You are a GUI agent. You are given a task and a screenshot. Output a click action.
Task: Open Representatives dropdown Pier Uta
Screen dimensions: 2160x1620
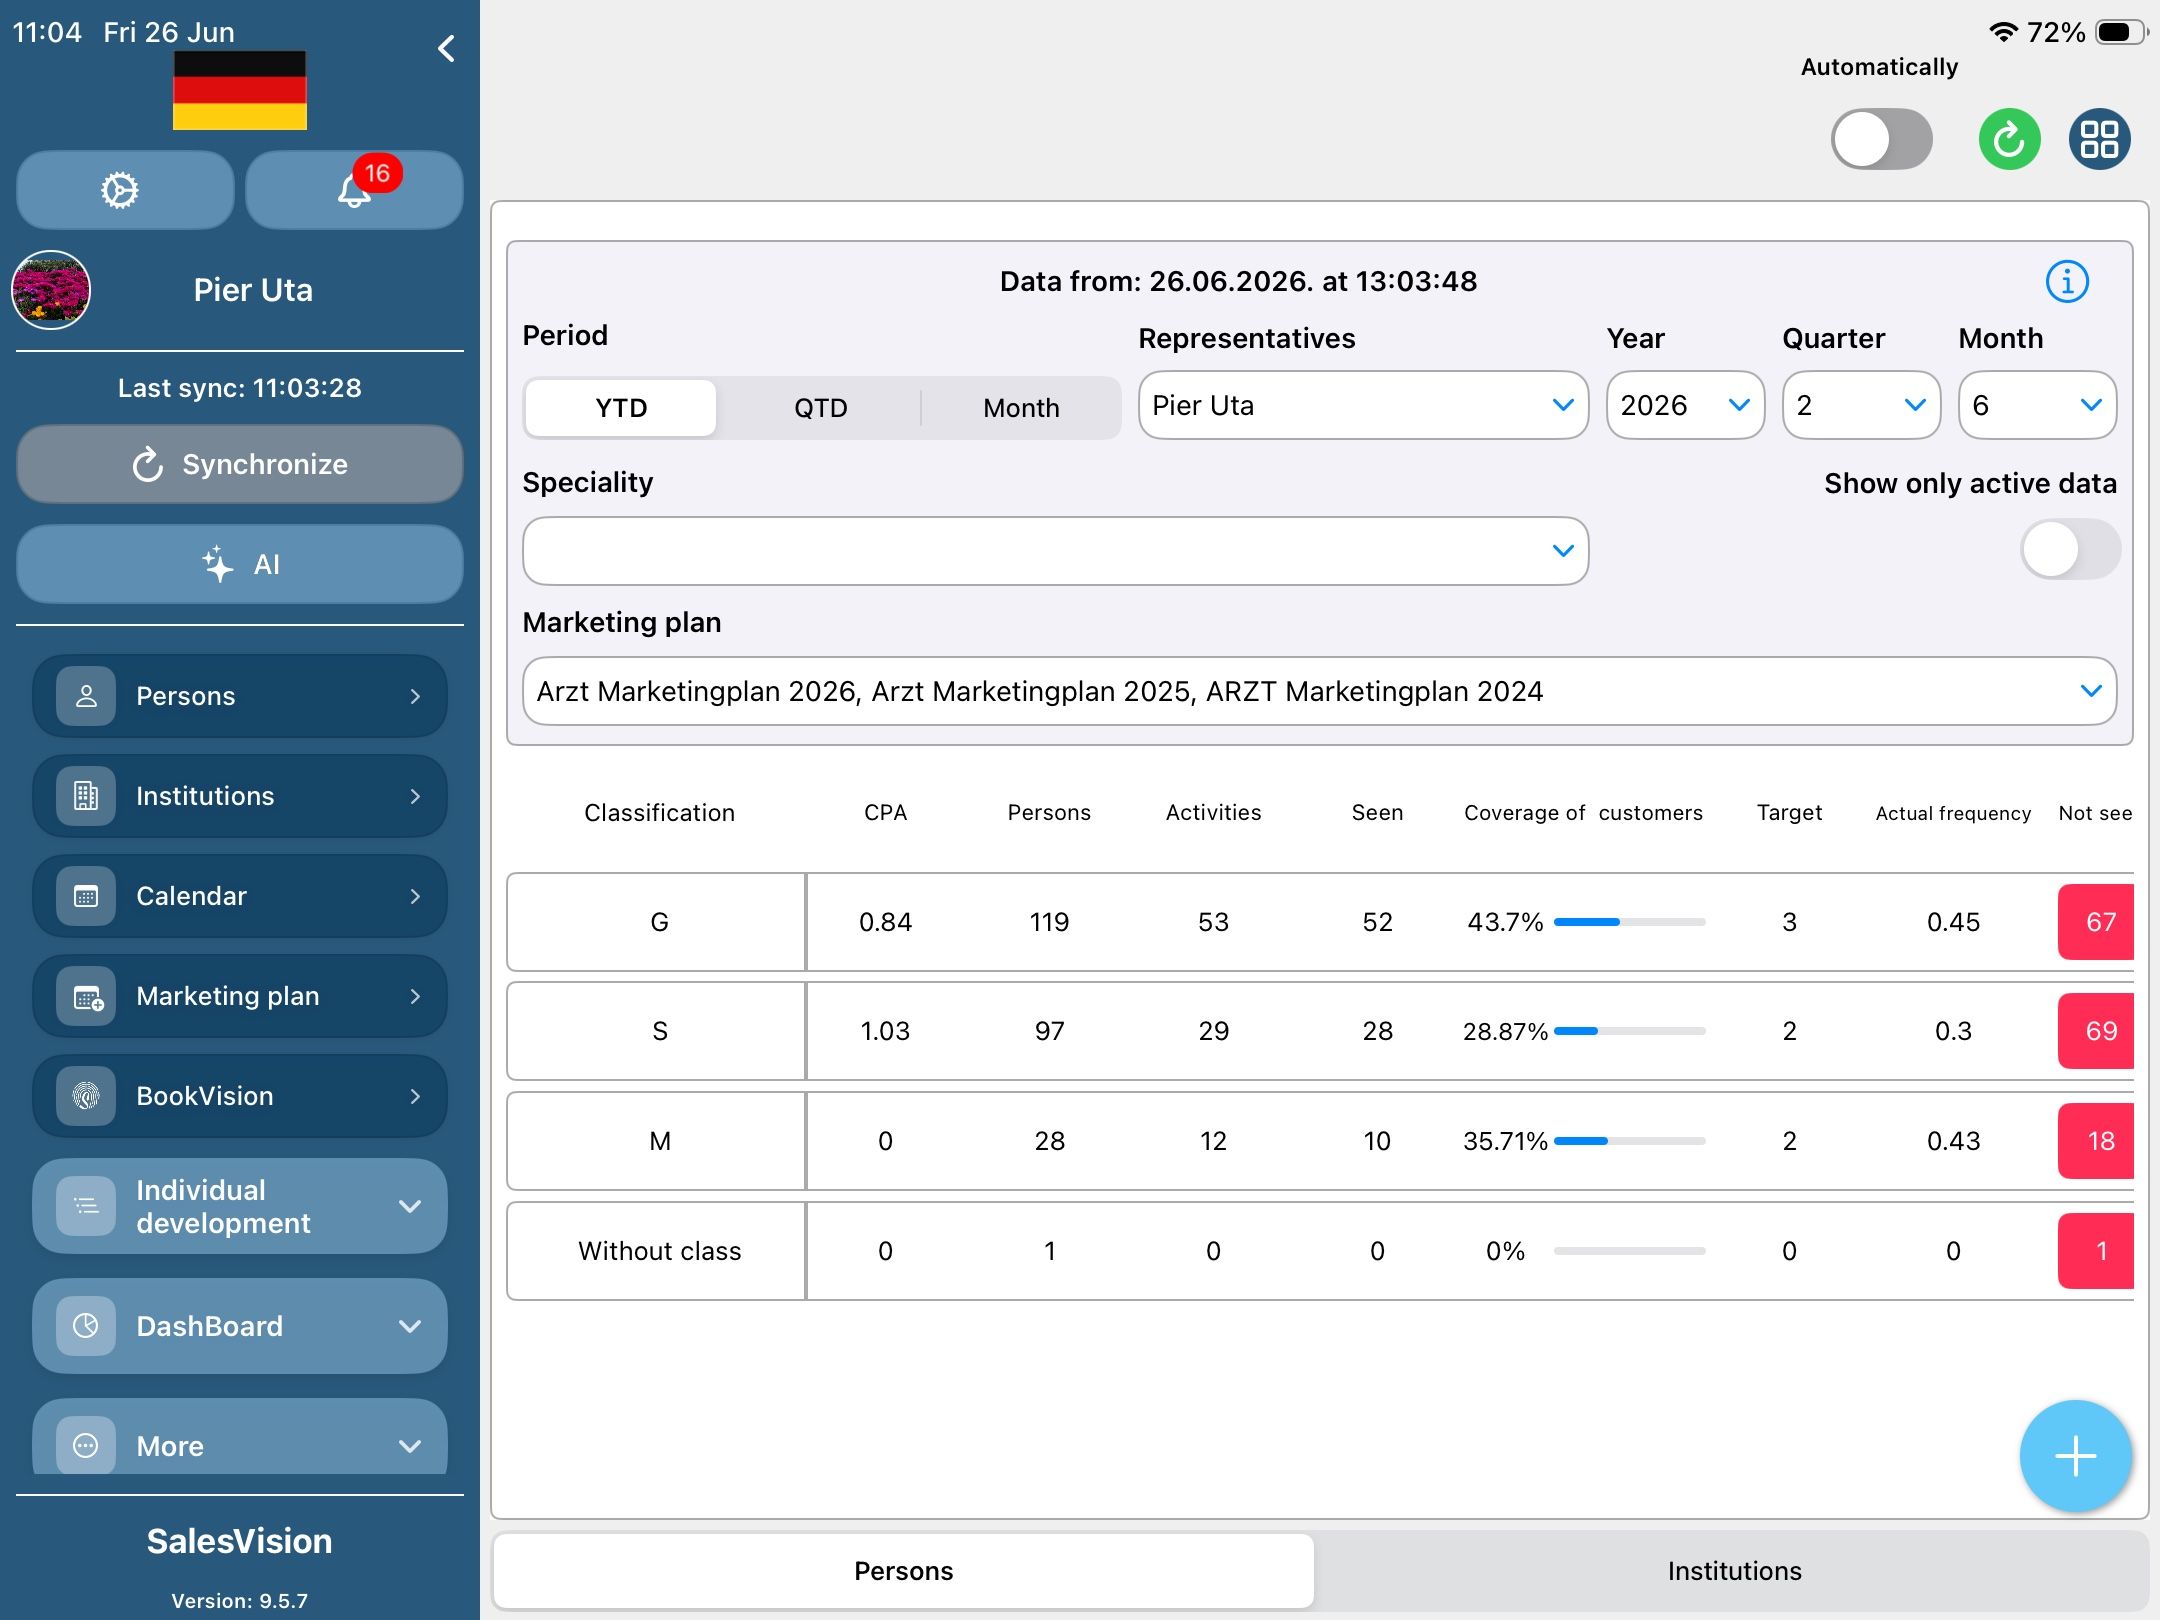(1363, 405)
